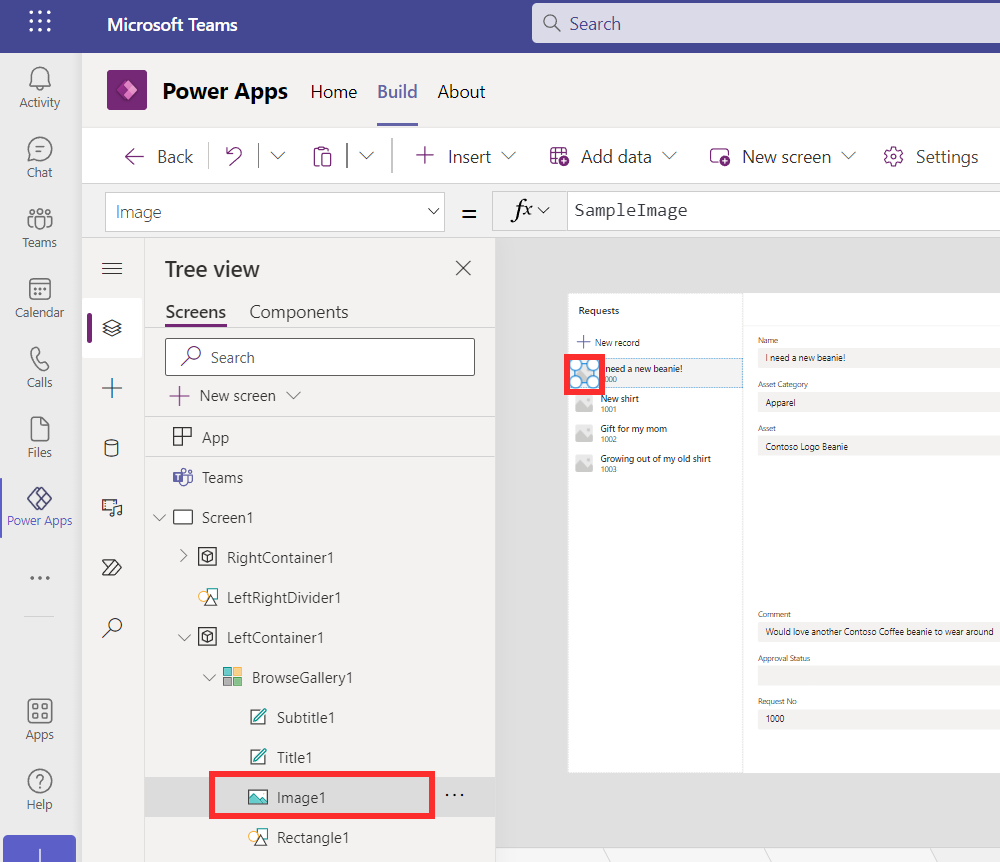Open more options for Image1
Image resolution: width=1000 pixels, height=862 pixels.
(x=455, y=796)
